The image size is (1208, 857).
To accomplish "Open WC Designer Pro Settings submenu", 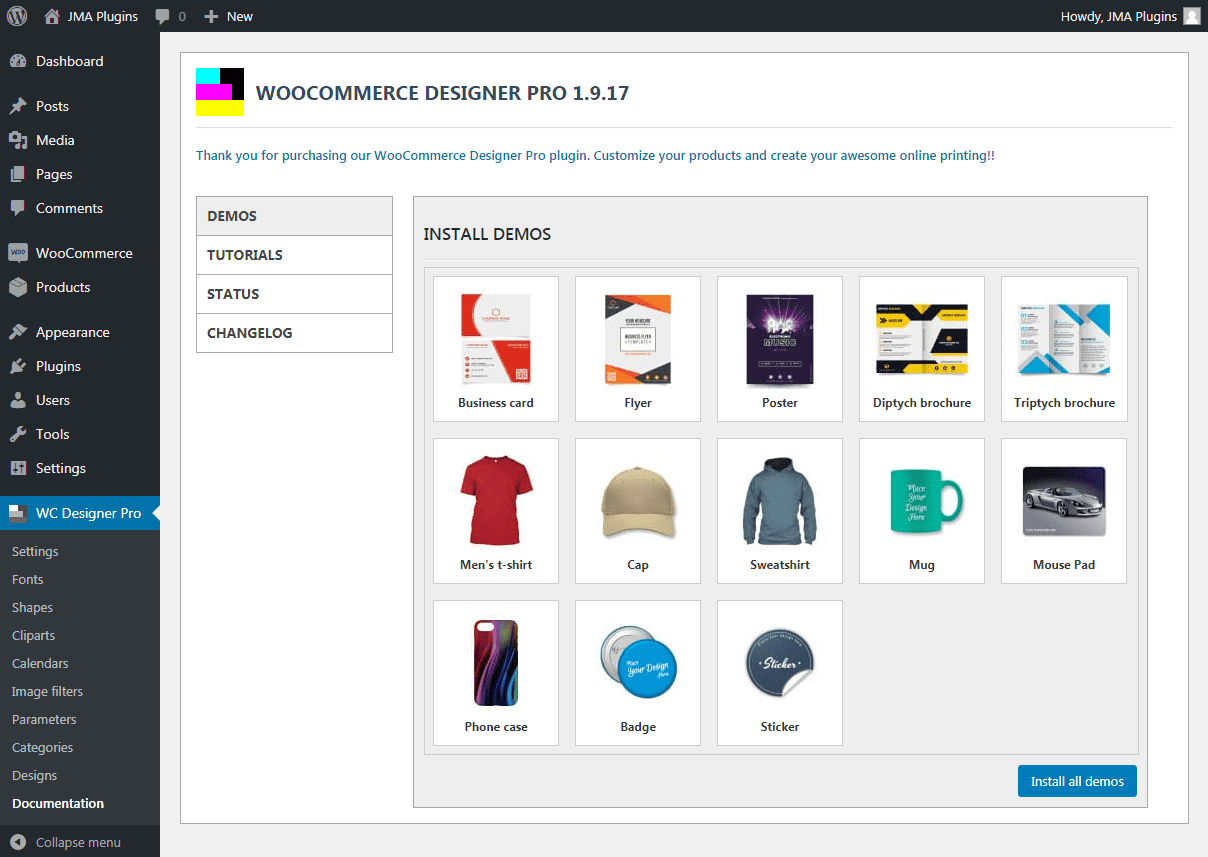I will click(x=35, y=551).
